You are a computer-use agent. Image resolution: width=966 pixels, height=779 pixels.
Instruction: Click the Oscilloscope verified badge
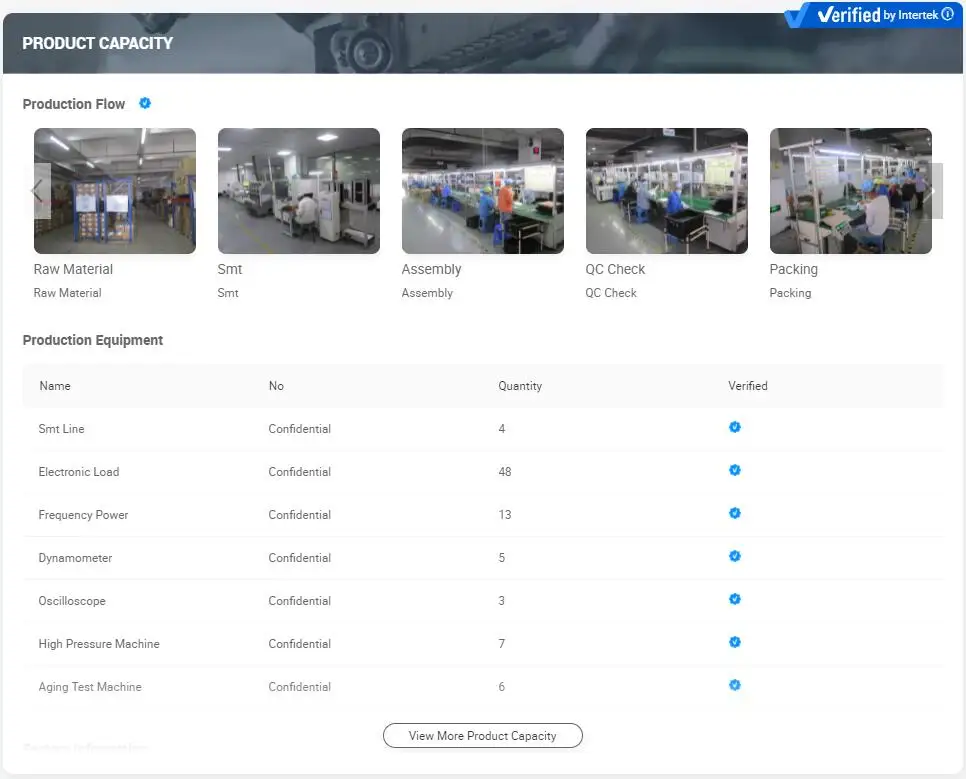tap(735, 599)
